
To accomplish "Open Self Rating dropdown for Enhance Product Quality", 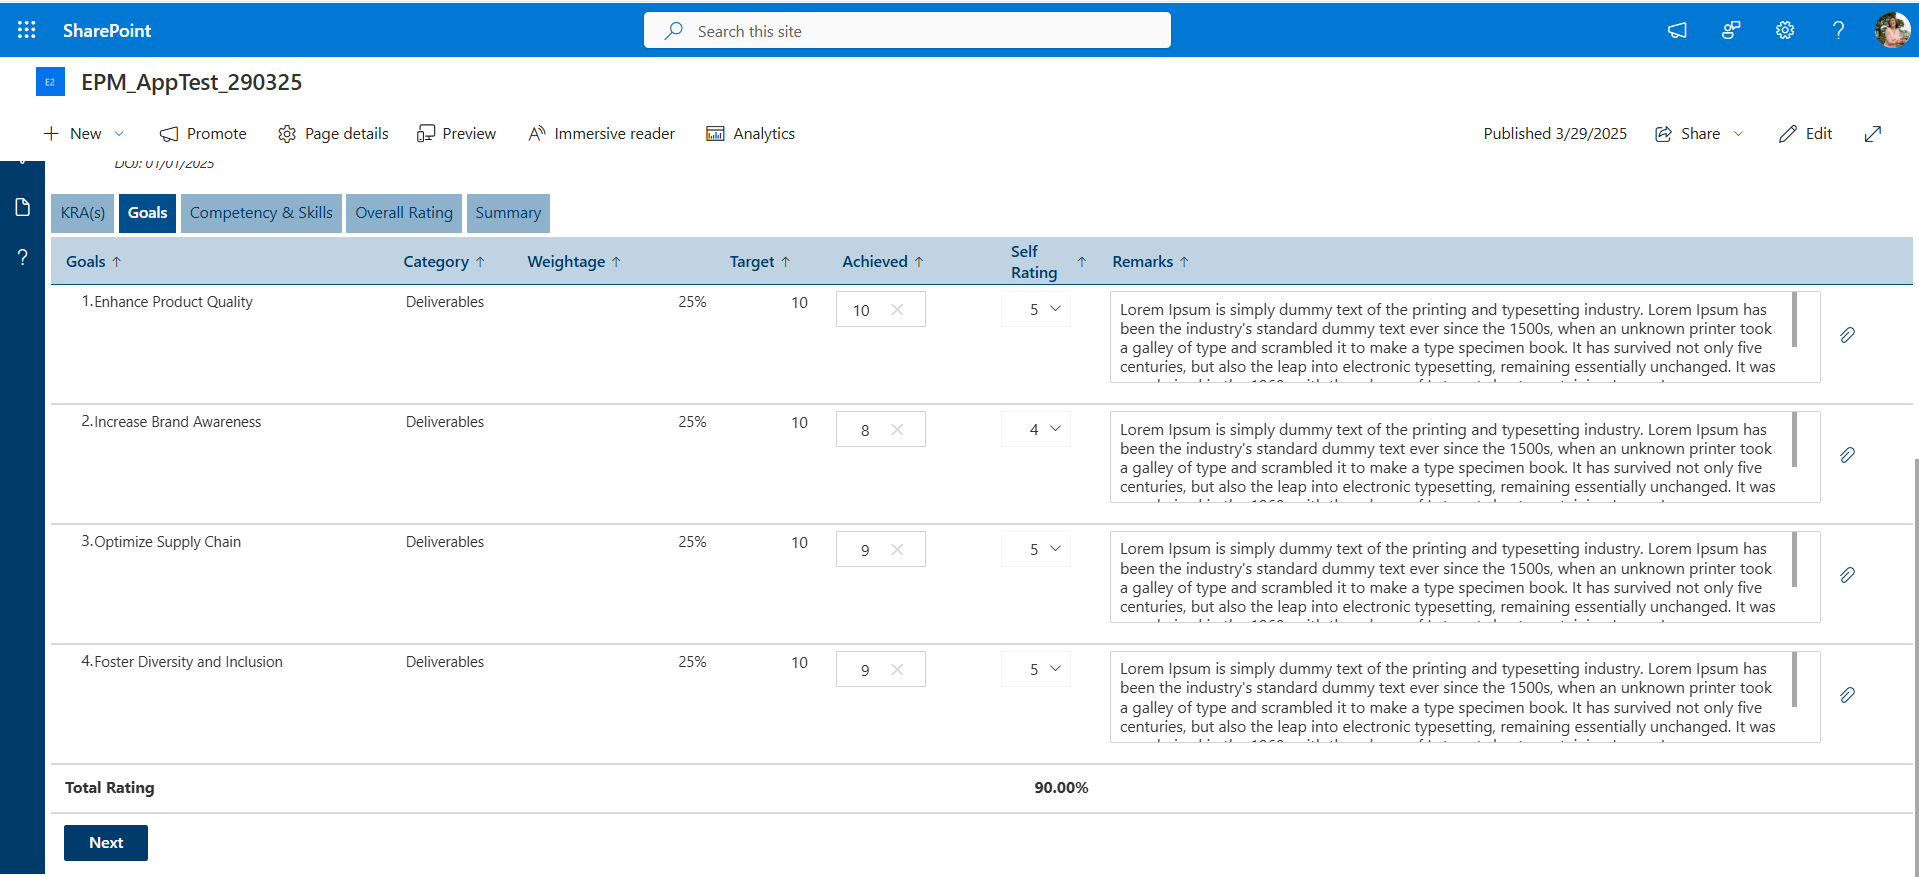I will (1036, 309).
